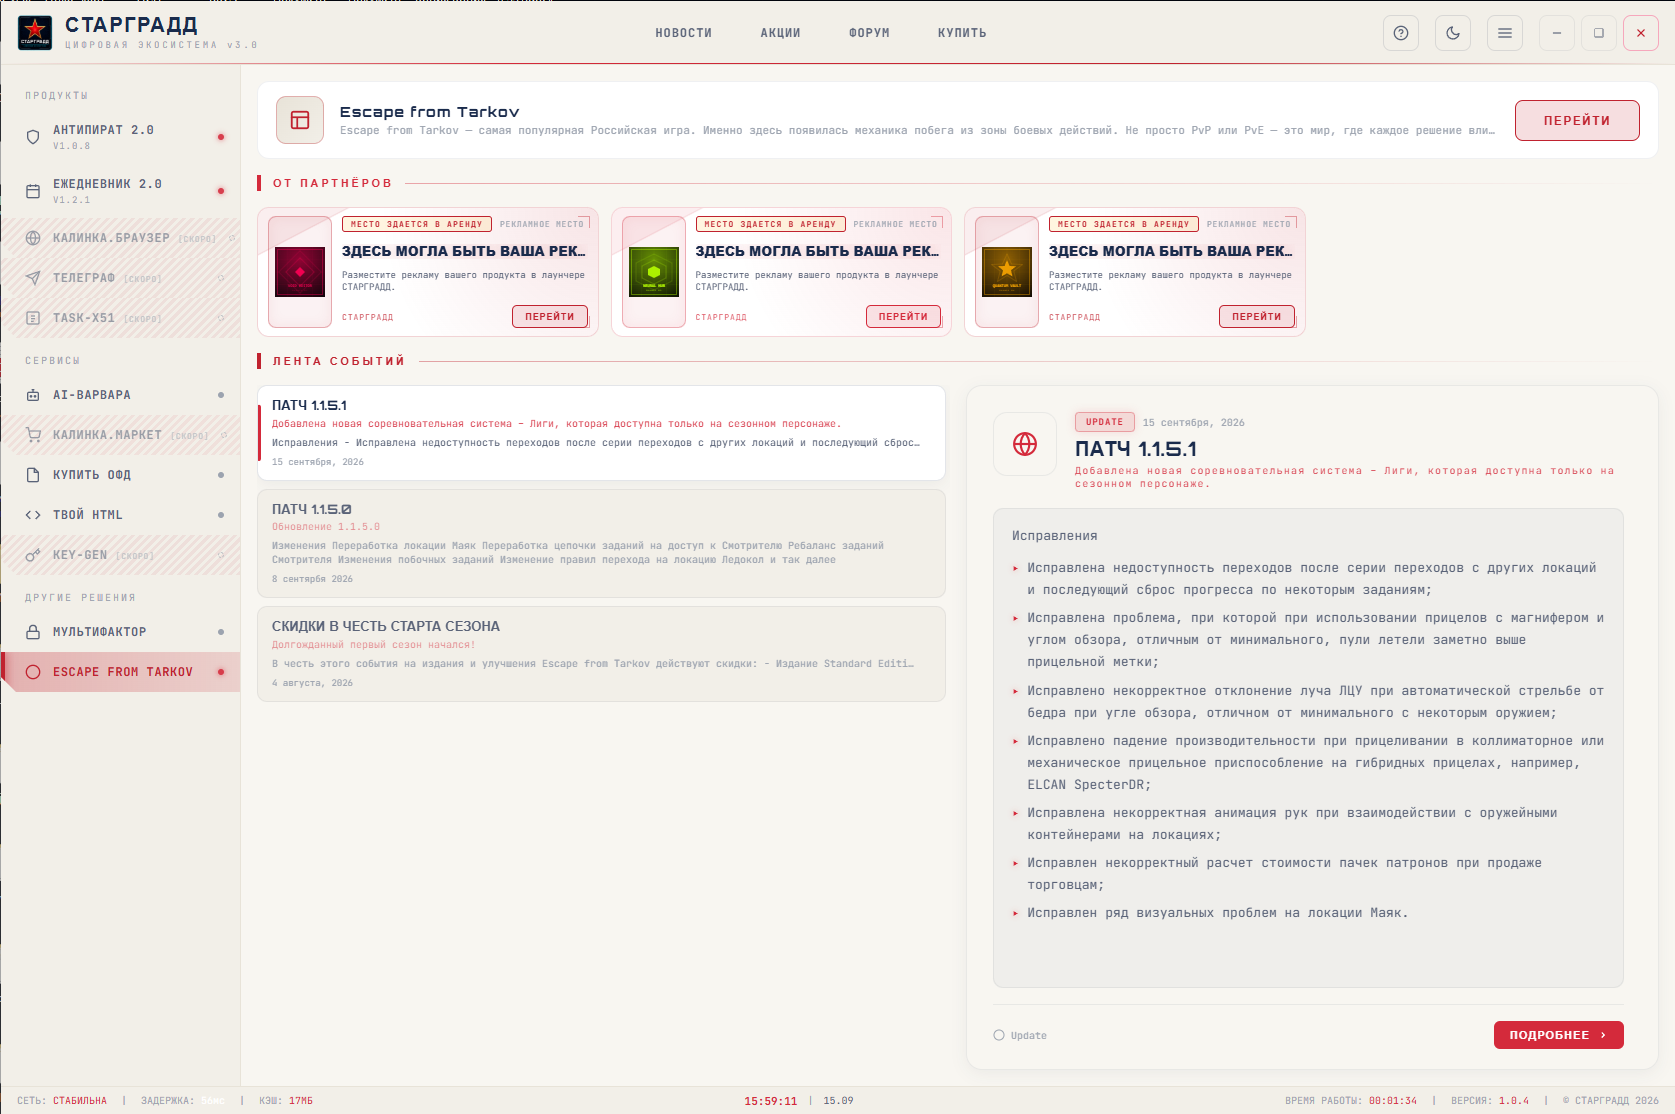Click the 'Исправления' heading in the details panel

point(1054,536)
